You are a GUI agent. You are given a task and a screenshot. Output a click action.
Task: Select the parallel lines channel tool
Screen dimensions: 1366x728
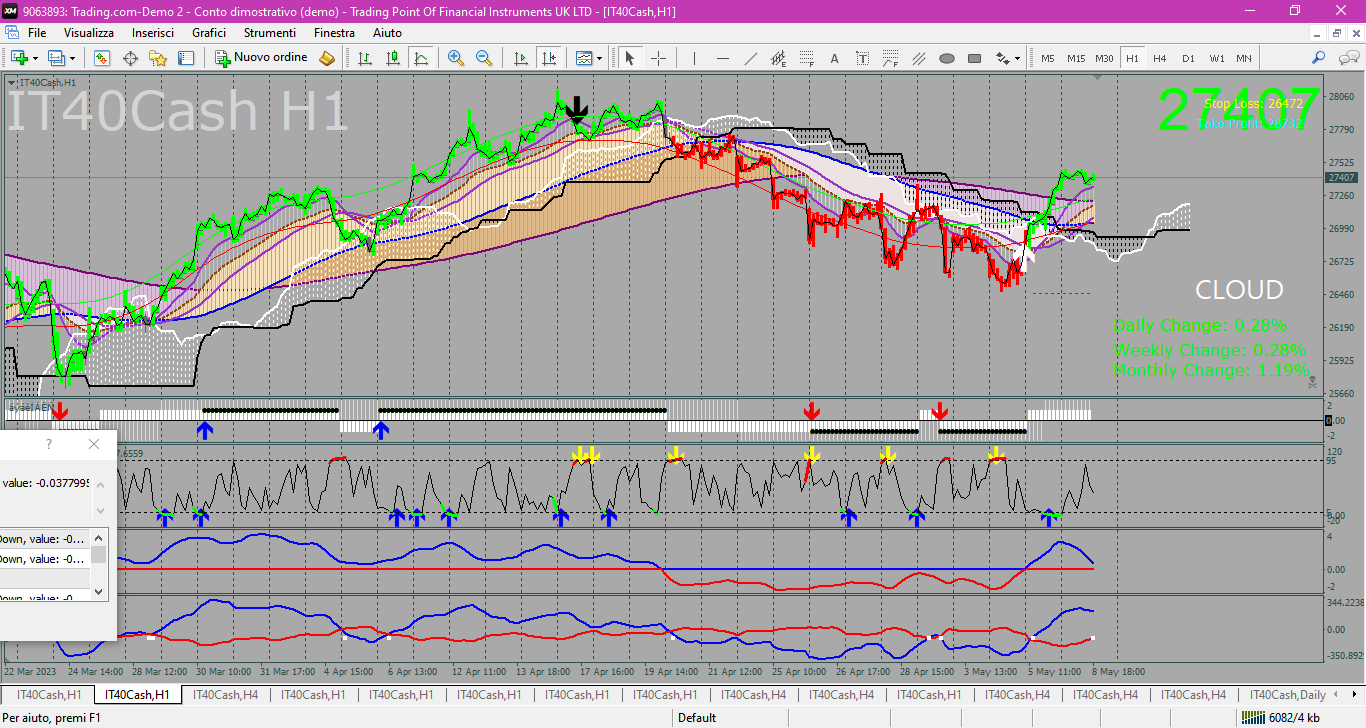coord(918,58)
